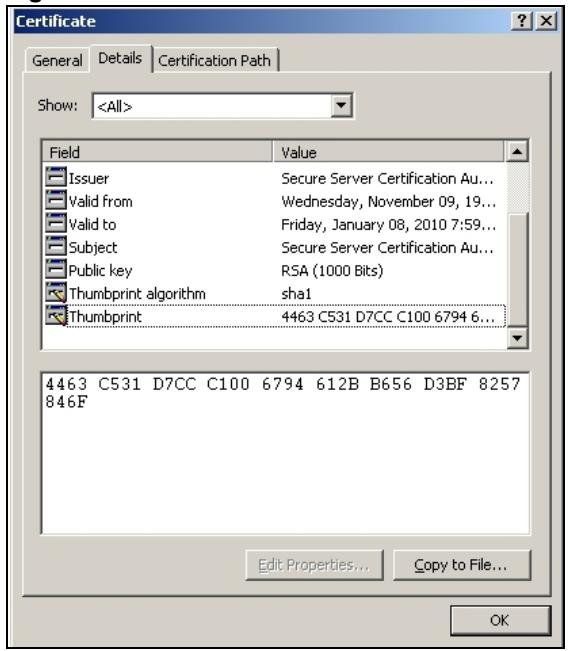This screenshot has width=568, height=651.
Task: Click the Issuer value Secure Server Certification Au...
Action: pos(388,179)
